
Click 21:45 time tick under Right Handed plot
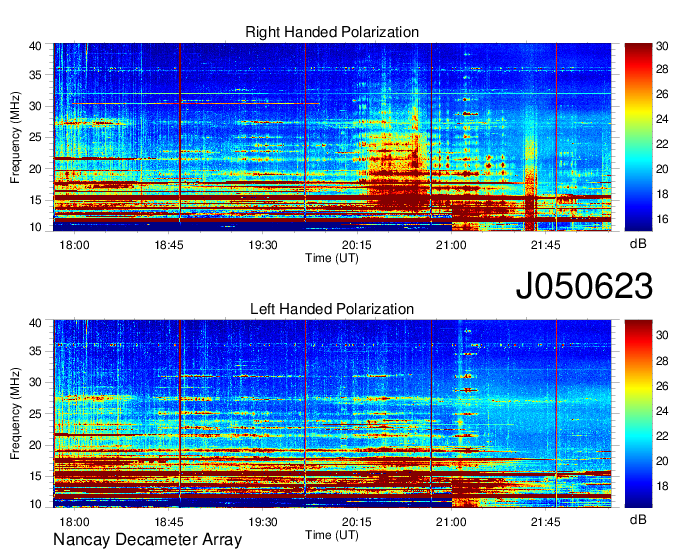tap(546, 245)
